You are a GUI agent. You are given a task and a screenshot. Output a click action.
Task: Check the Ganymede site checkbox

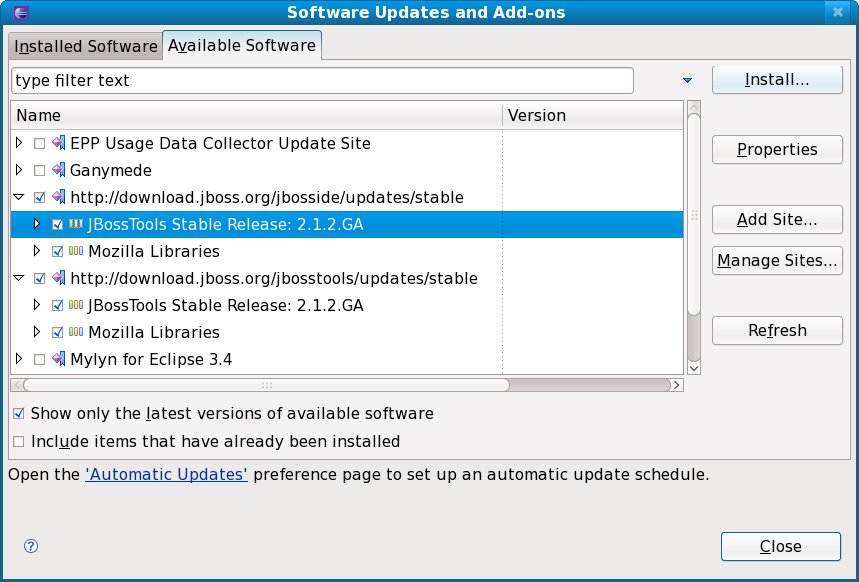tap(39, 171)
